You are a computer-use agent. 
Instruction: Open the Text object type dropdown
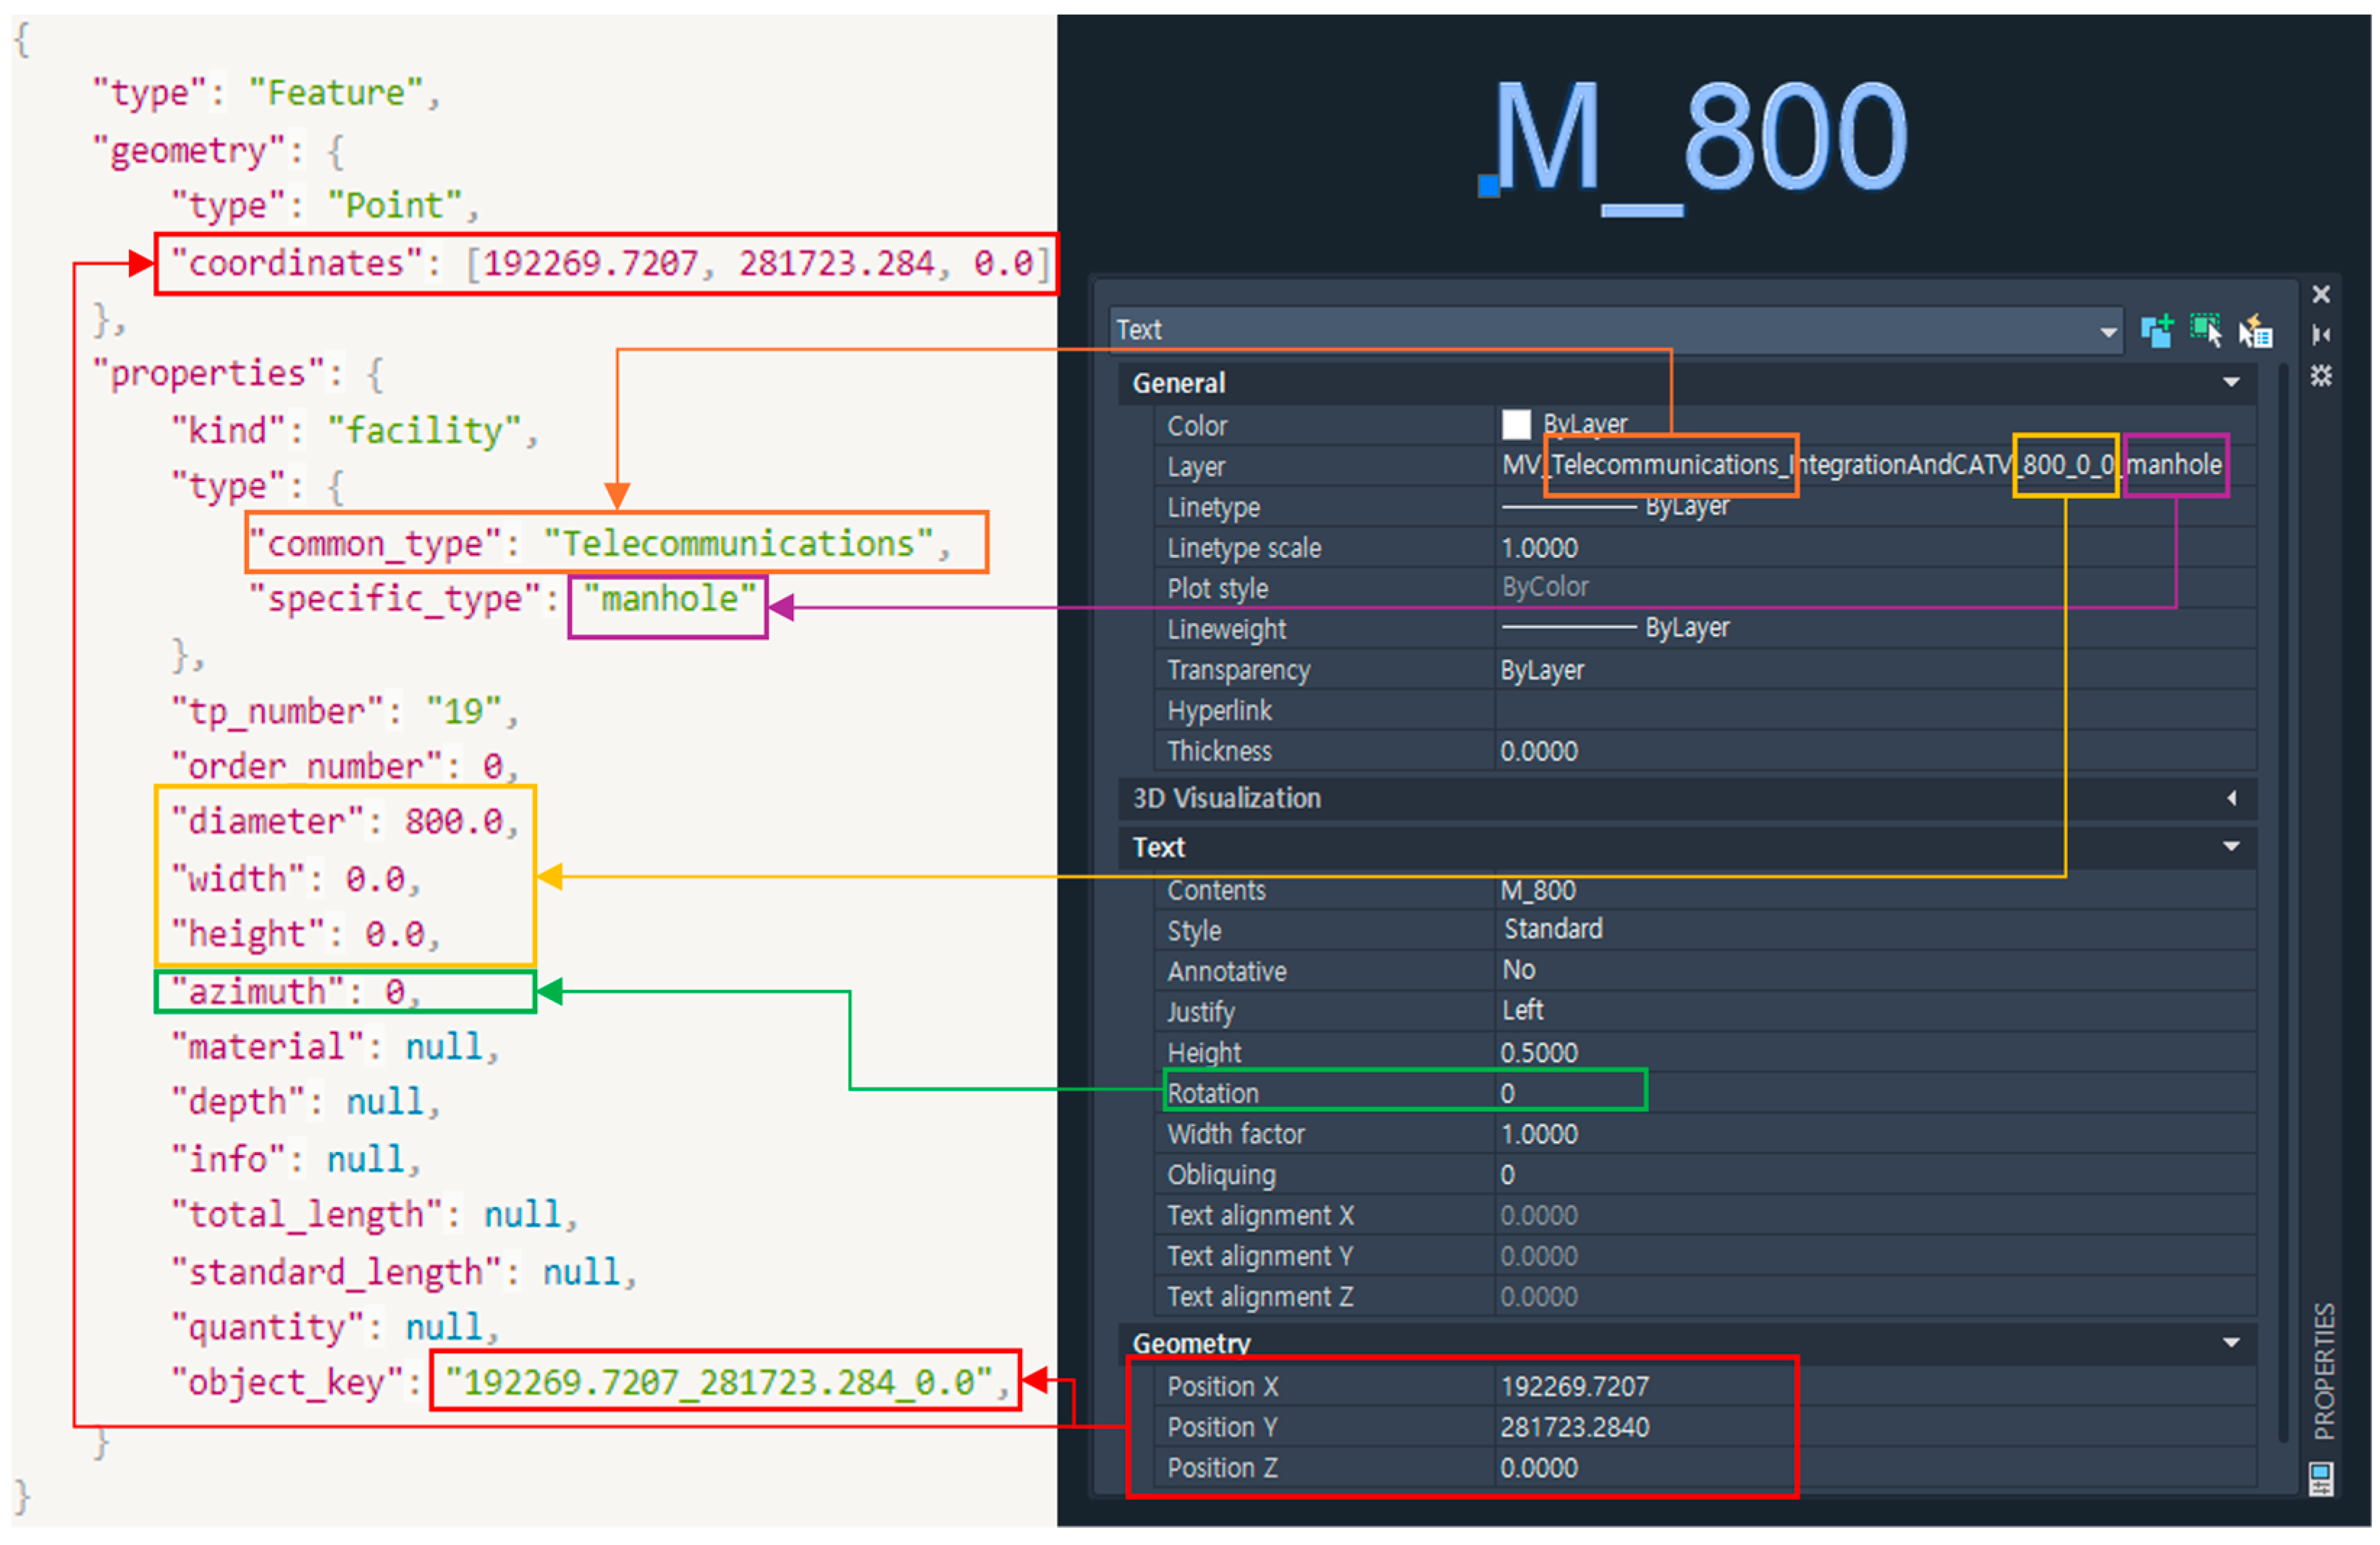point(2108,332)
